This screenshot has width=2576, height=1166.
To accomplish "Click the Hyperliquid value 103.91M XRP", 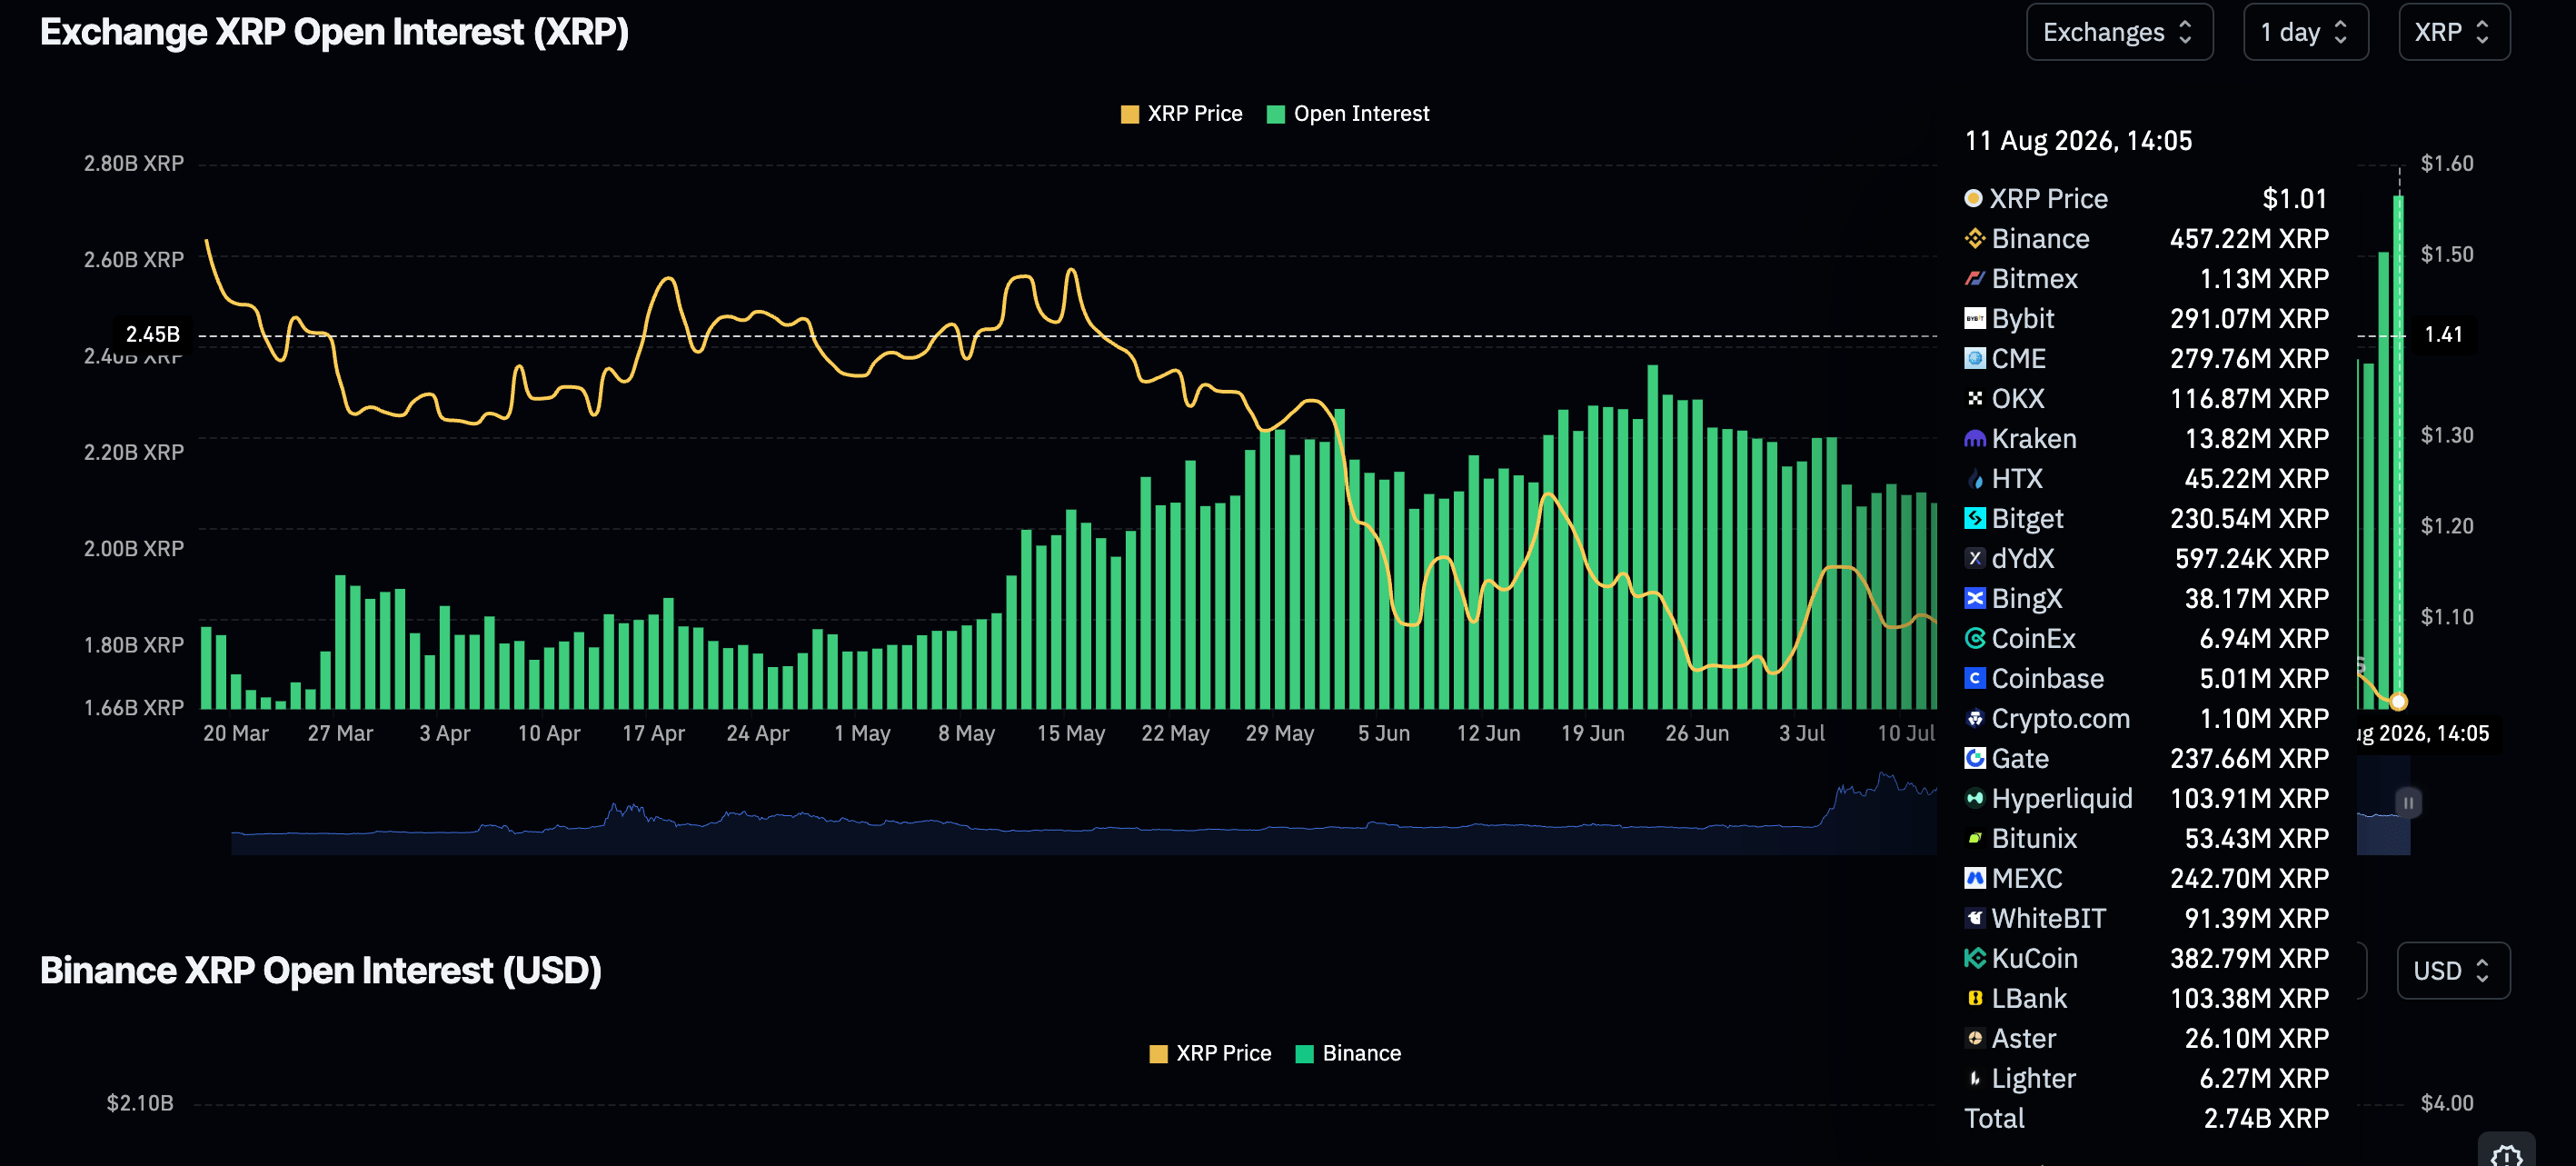I will (2249, 798).
